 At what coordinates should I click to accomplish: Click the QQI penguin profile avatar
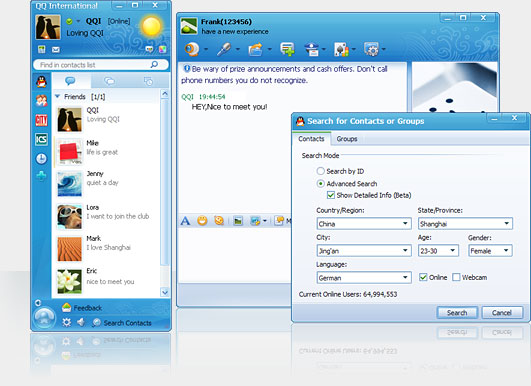48,27
